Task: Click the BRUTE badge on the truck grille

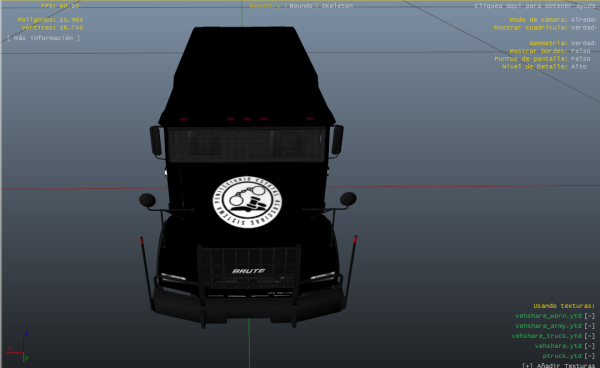Action: 249,271
